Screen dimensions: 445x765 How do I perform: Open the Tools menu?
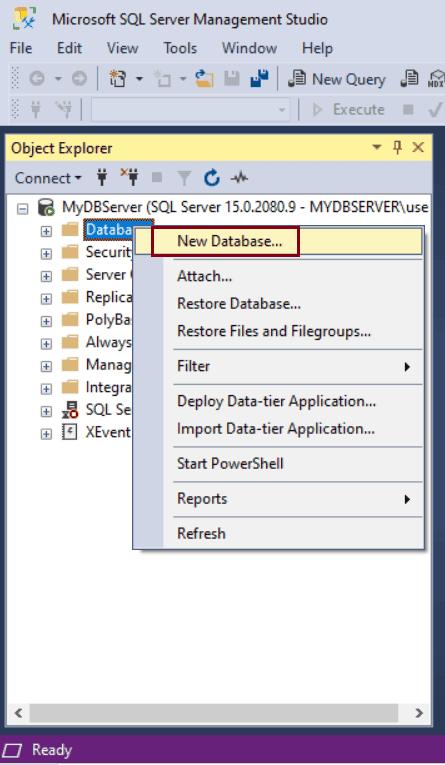click(x=180, y=48)
